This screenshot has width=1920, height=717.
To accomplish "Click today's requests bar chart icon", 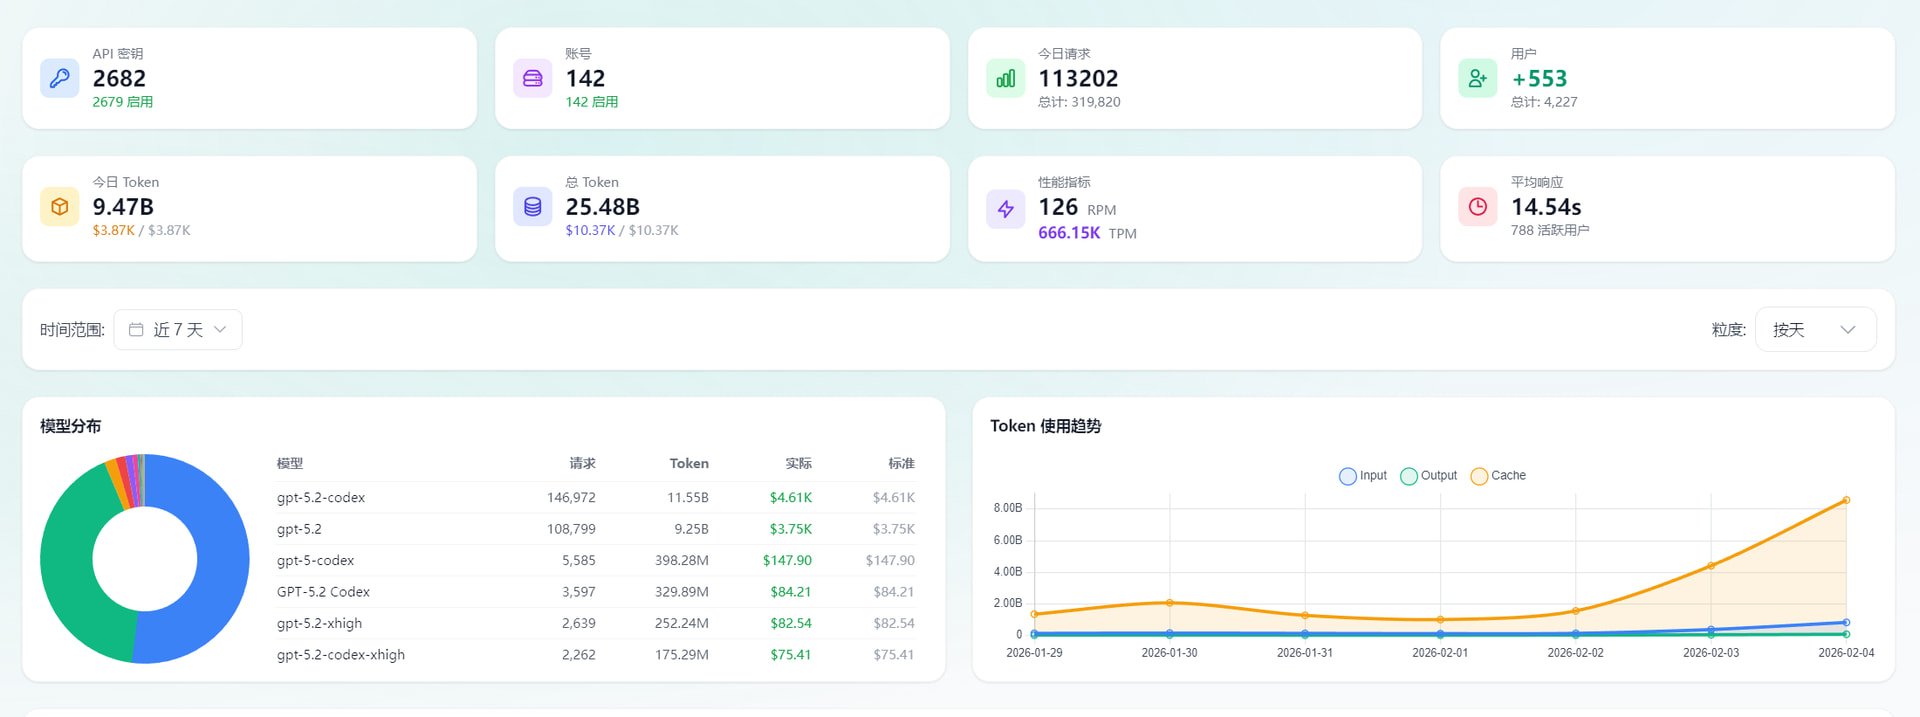I will tap(1006, 78).
